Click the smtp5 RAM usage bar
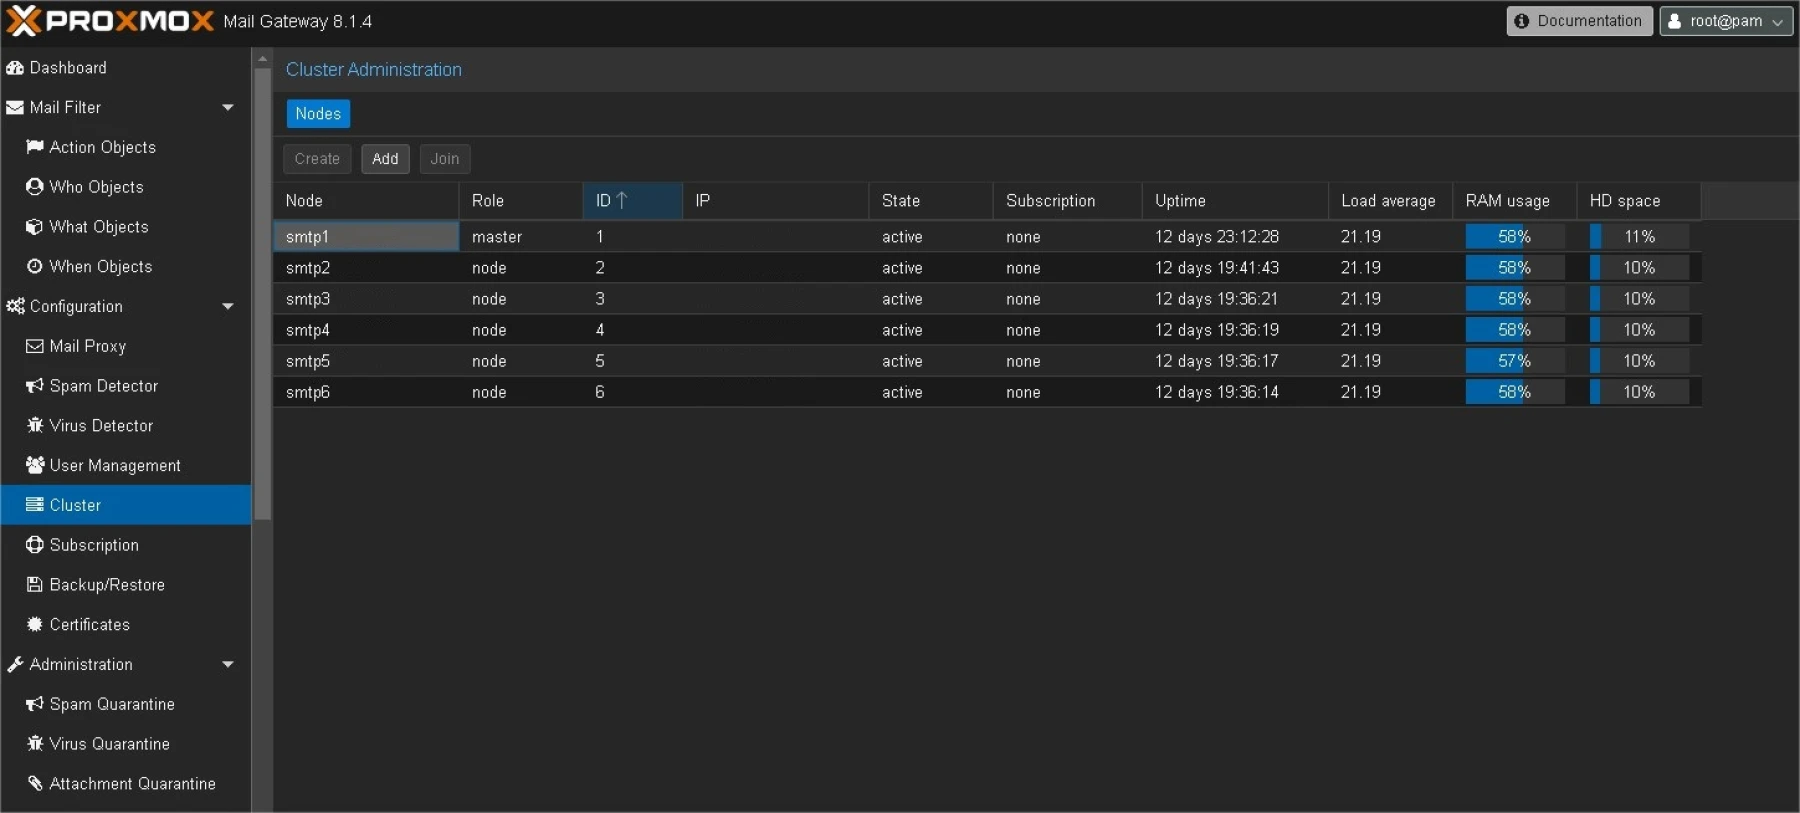1800x813 pixels. [x=1514, y=361]
